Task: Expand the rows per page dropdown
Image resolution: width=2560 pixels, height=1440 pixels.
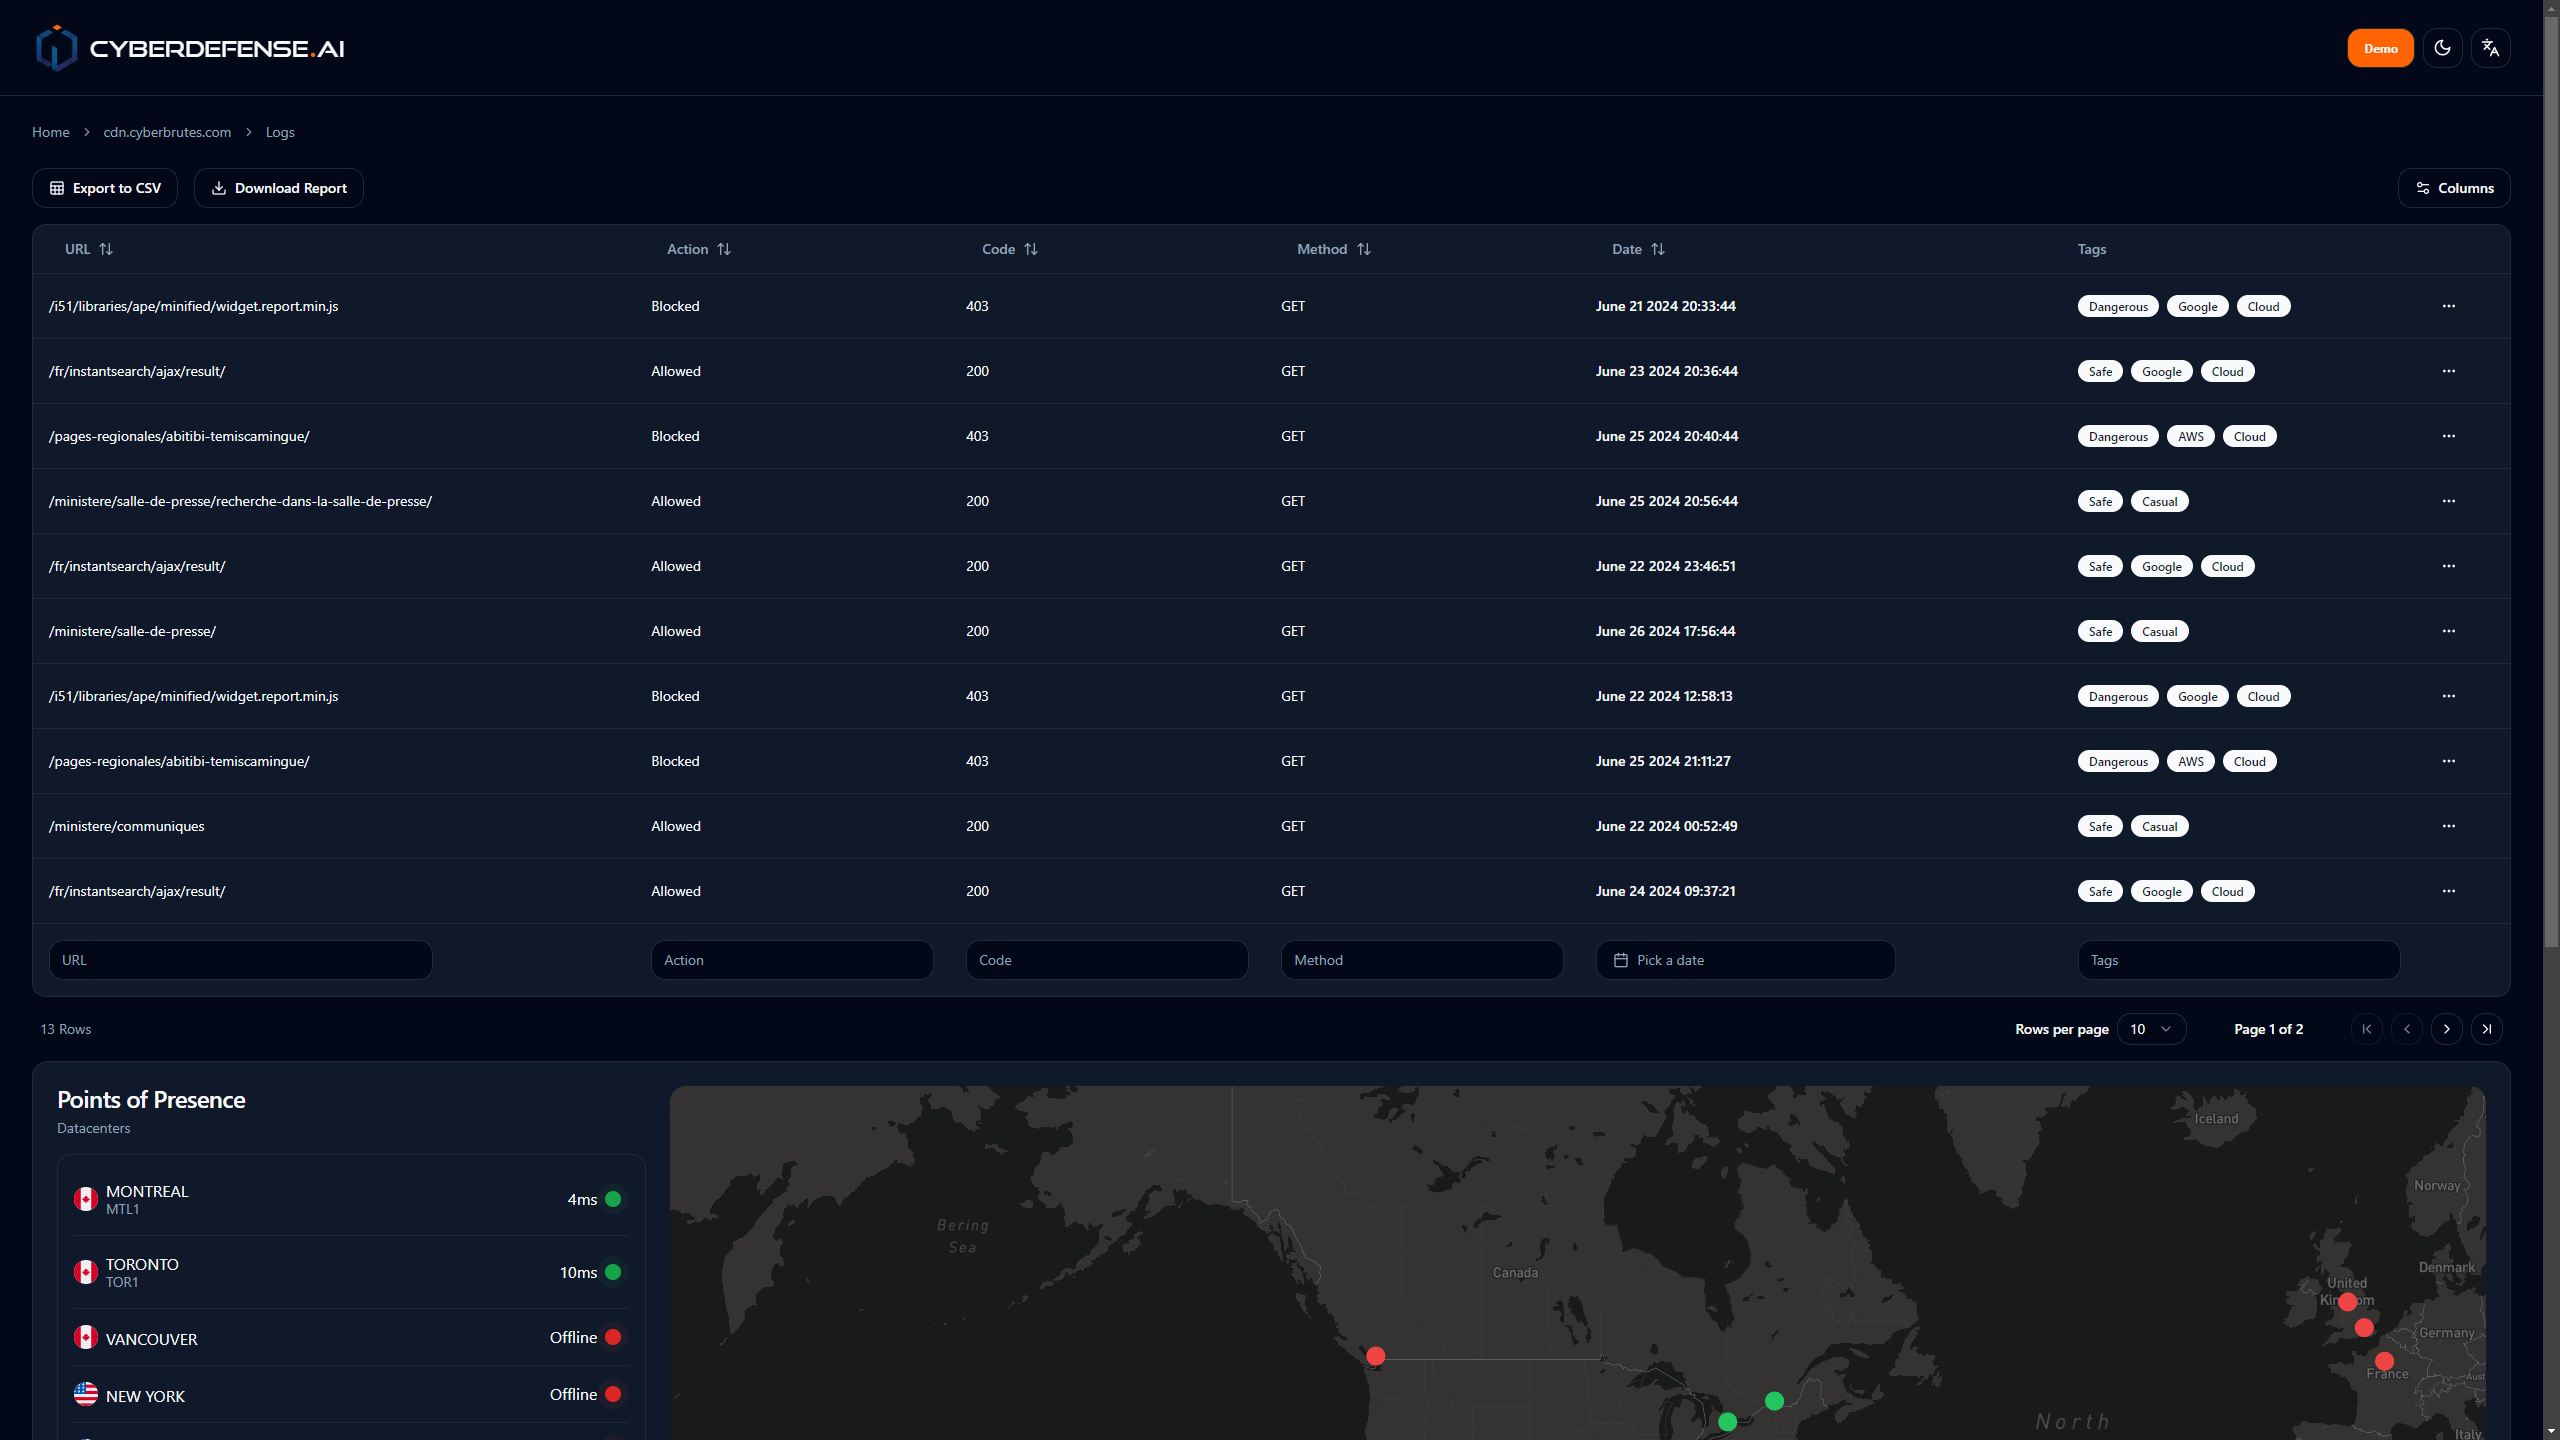Action: (2151, 1029)
